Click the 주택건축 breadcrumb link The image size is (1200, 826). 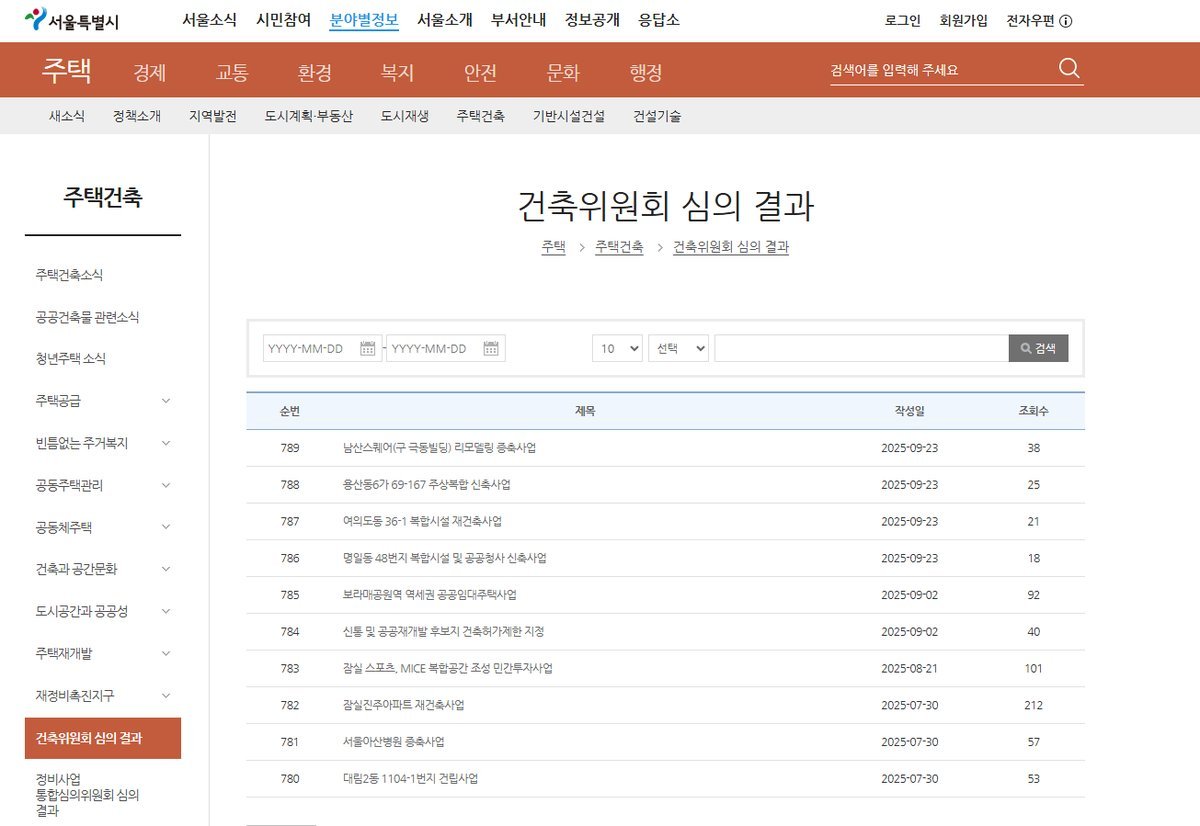(x=619, y=247)
